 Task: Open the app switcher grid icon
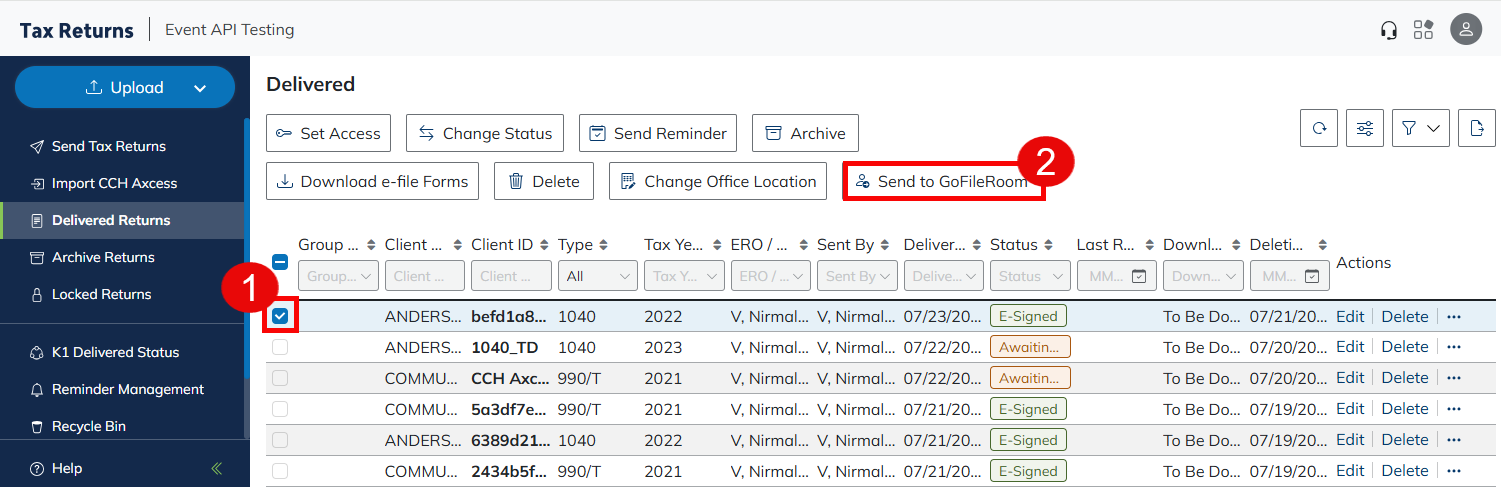tap(1423, 30)
